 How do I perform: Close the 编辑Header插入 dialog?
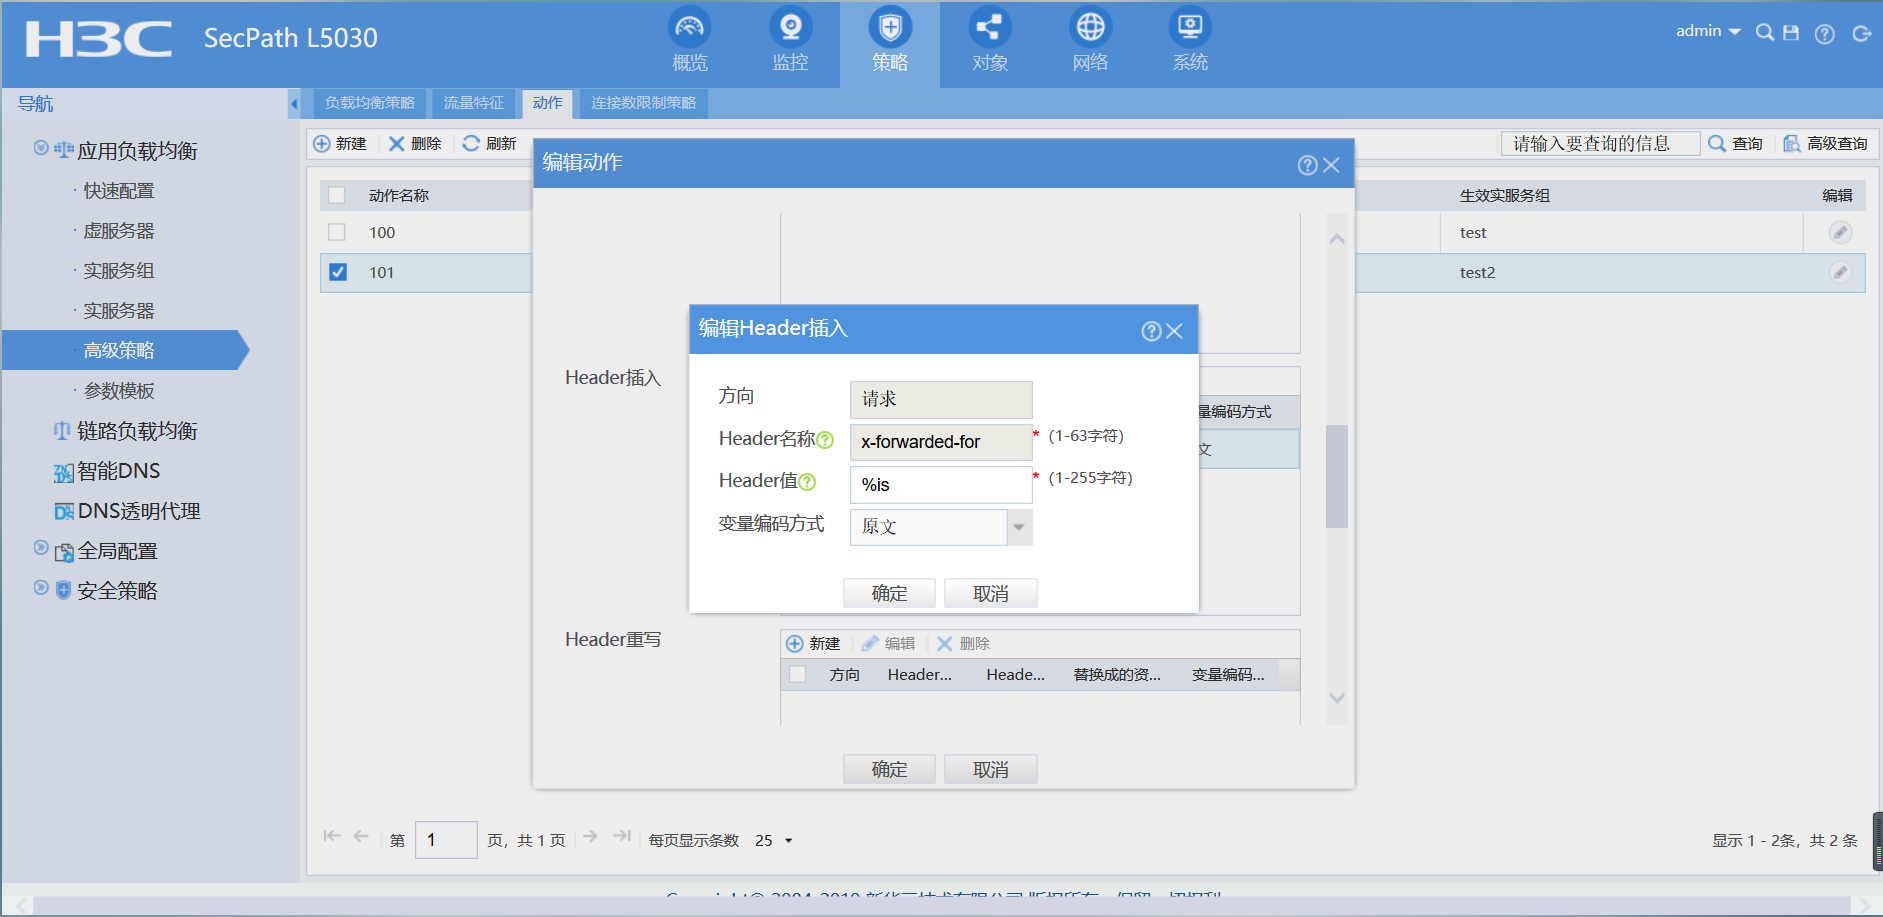coord(1175,331)
